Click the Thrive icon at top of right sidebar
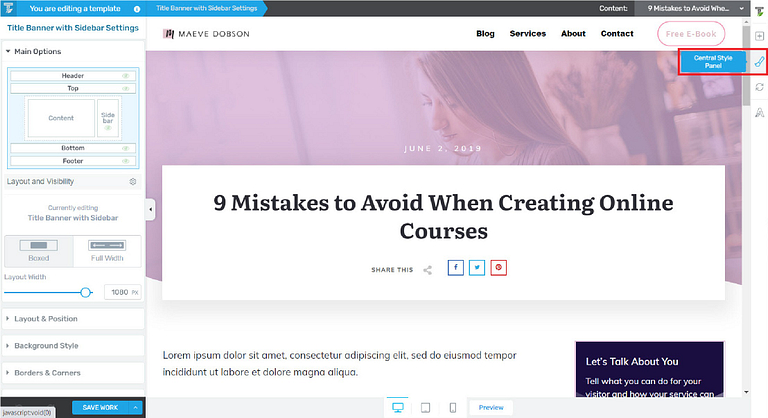768x418 pixels. (759, 11)
